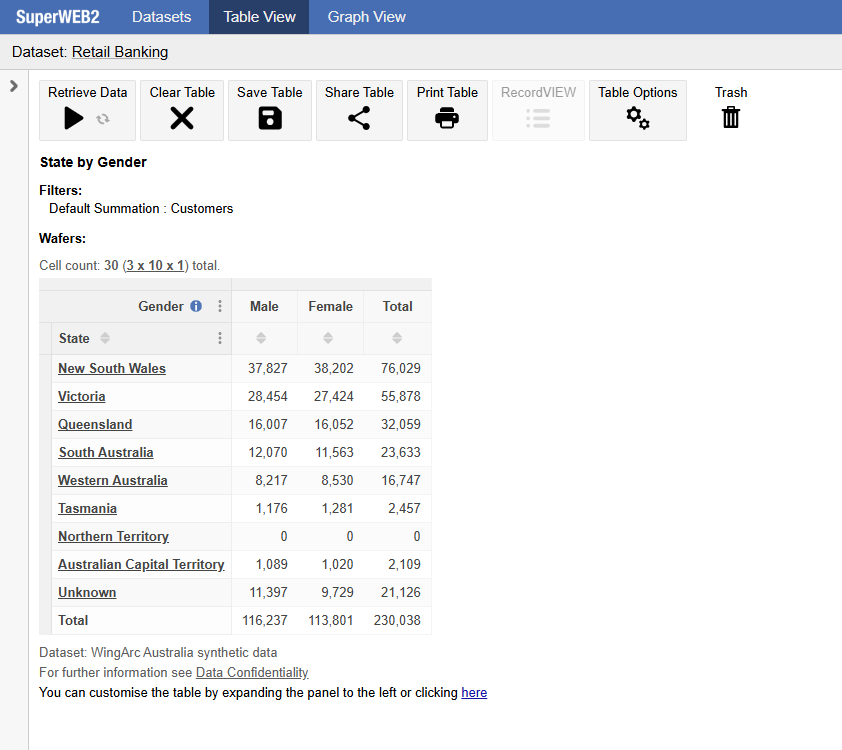
Task: Open the Datasets tab
Action: coord(161,16)
